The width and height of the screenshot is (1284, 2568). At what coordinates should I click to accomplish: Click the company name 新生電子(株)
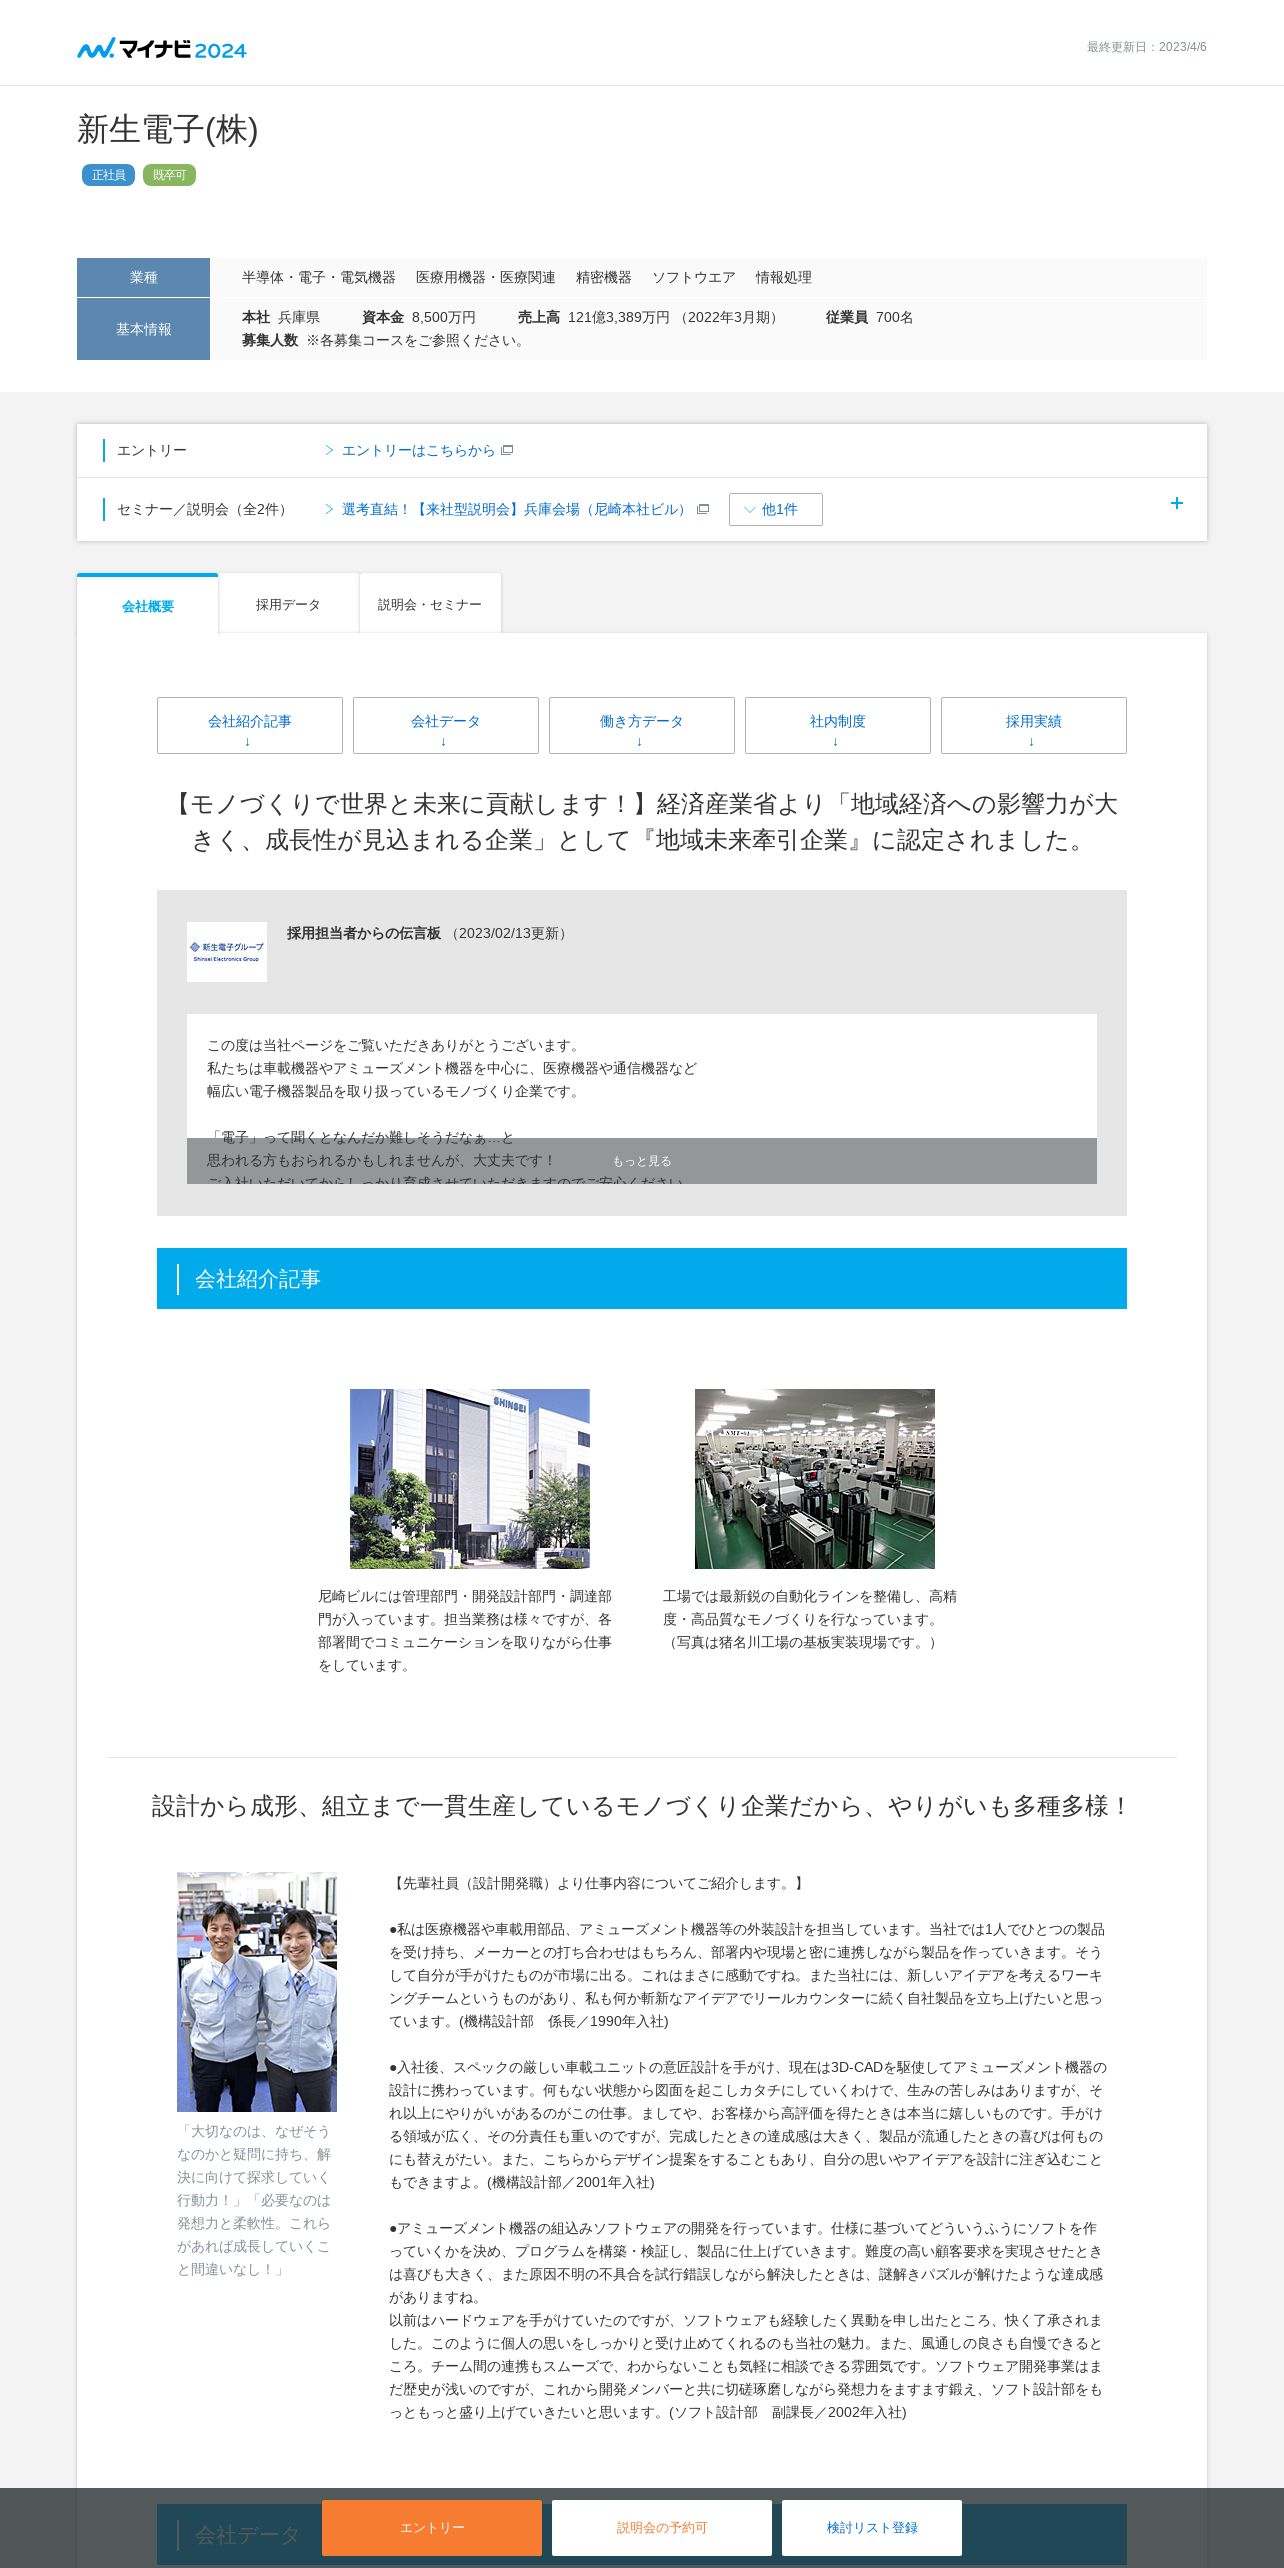coord(168,129)
